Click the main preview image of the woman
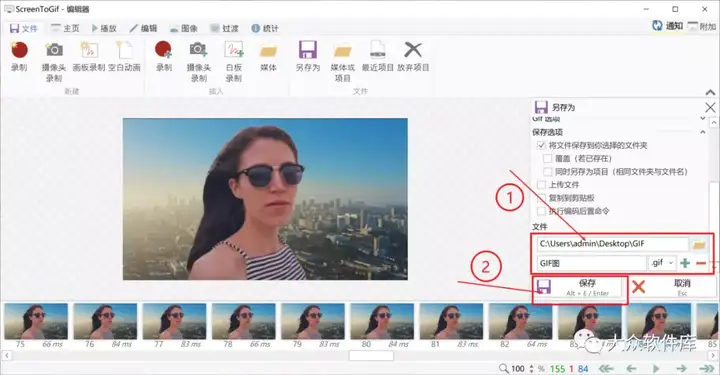The width and height of the screenshot is (720, 375). pyautogui.click(x=265, y=199)
